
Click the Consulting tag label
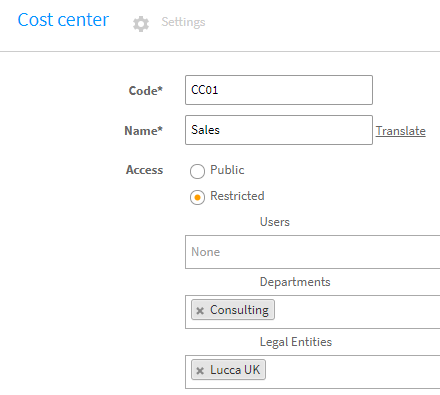(239, 310)
